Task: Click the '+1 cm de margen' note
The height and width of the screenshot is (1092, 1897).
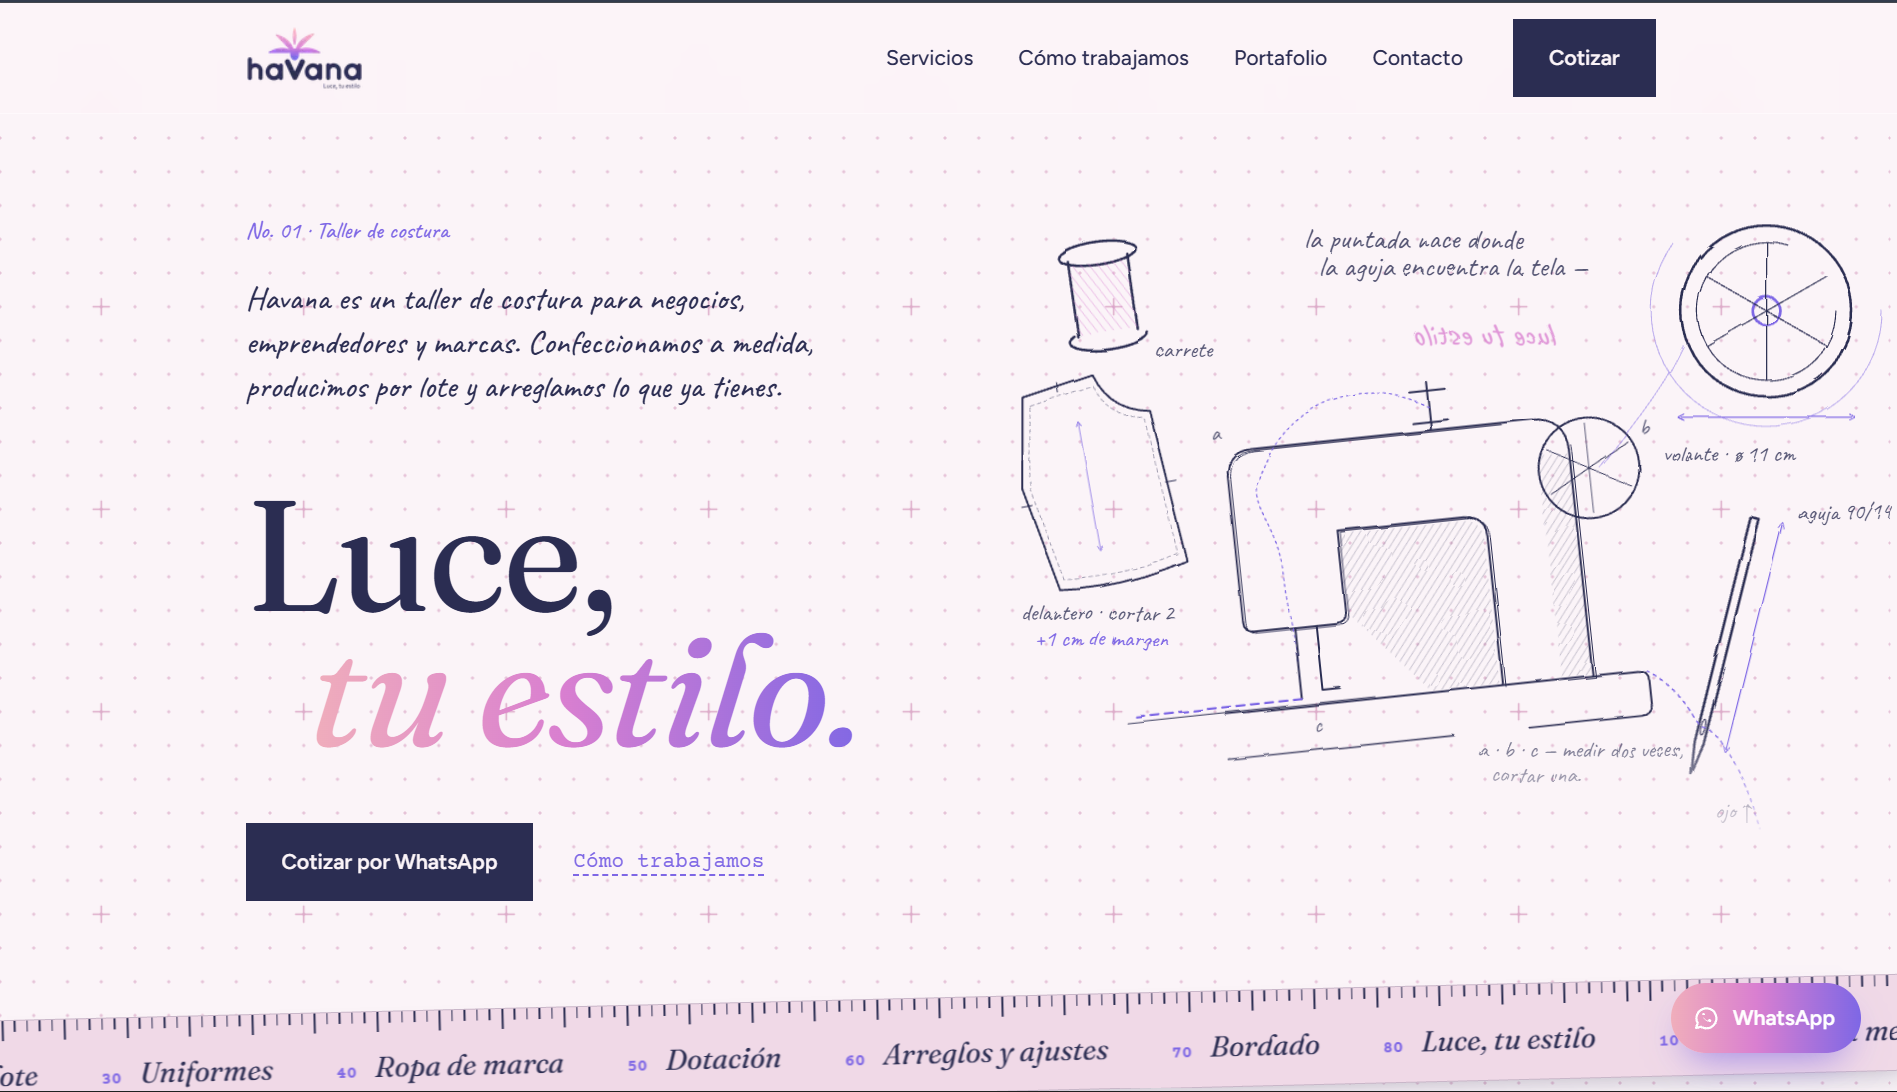Action: click(1102, 640)
